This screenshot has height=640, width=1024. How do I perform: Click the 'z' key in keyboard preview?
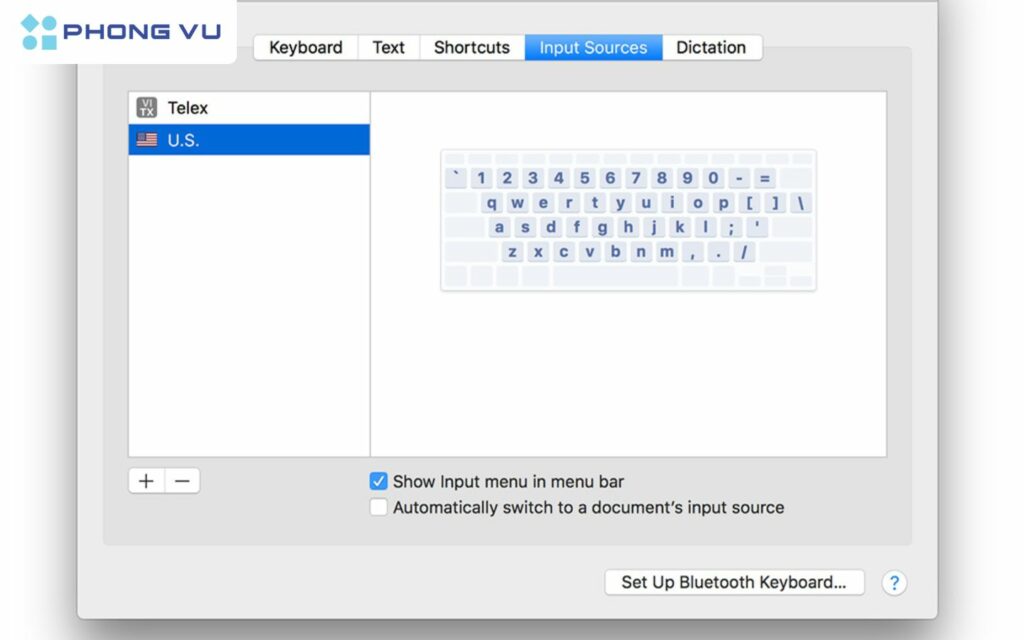(512, 252)
